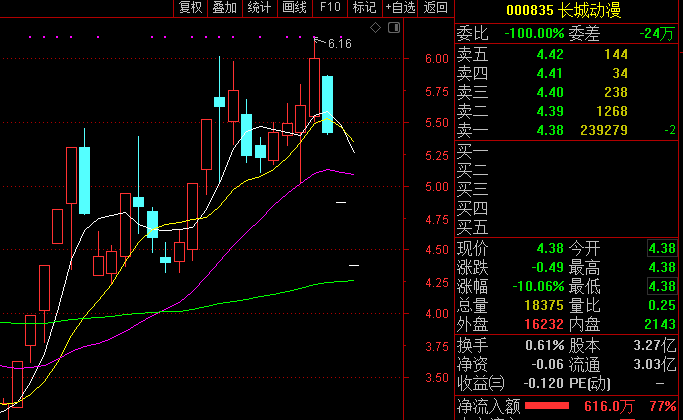Select the 卖四 price 4.41

tap(550, 73)
